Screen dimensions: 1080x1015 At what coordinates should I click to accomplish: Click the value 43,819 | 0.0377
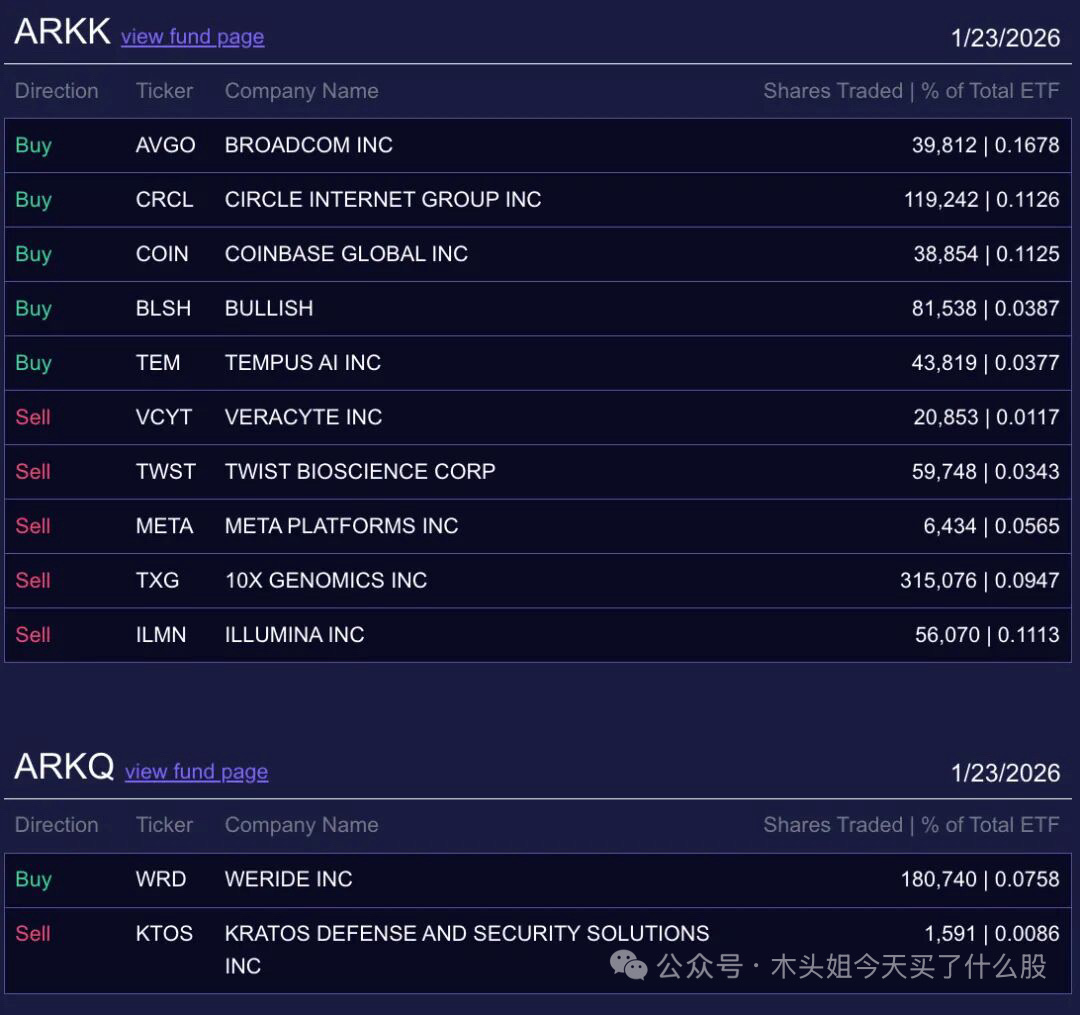(986, 363)
